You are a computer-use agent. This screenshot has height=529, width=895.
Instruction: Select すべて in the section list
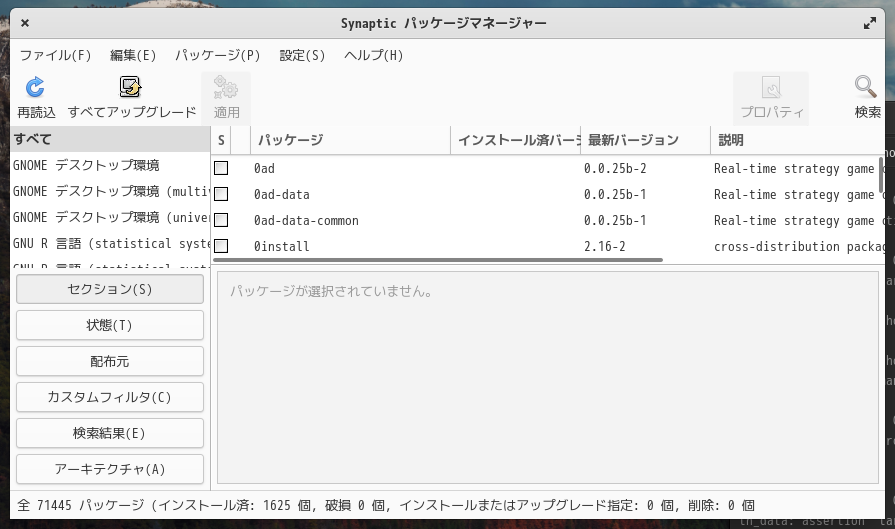(x=110, y=139)
